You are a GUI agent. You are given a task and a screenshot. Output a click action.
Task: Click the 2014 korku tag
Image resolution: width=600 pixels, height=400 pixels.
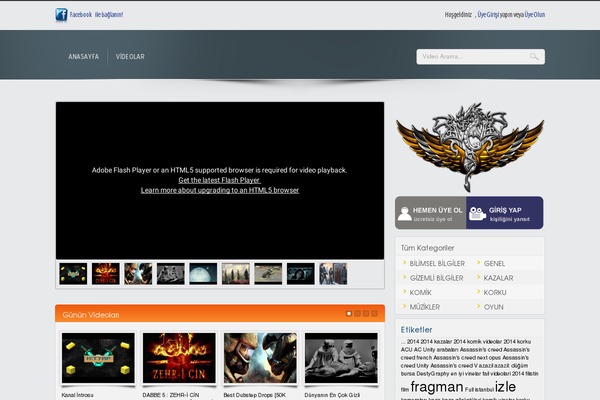[x=517, y=341]
